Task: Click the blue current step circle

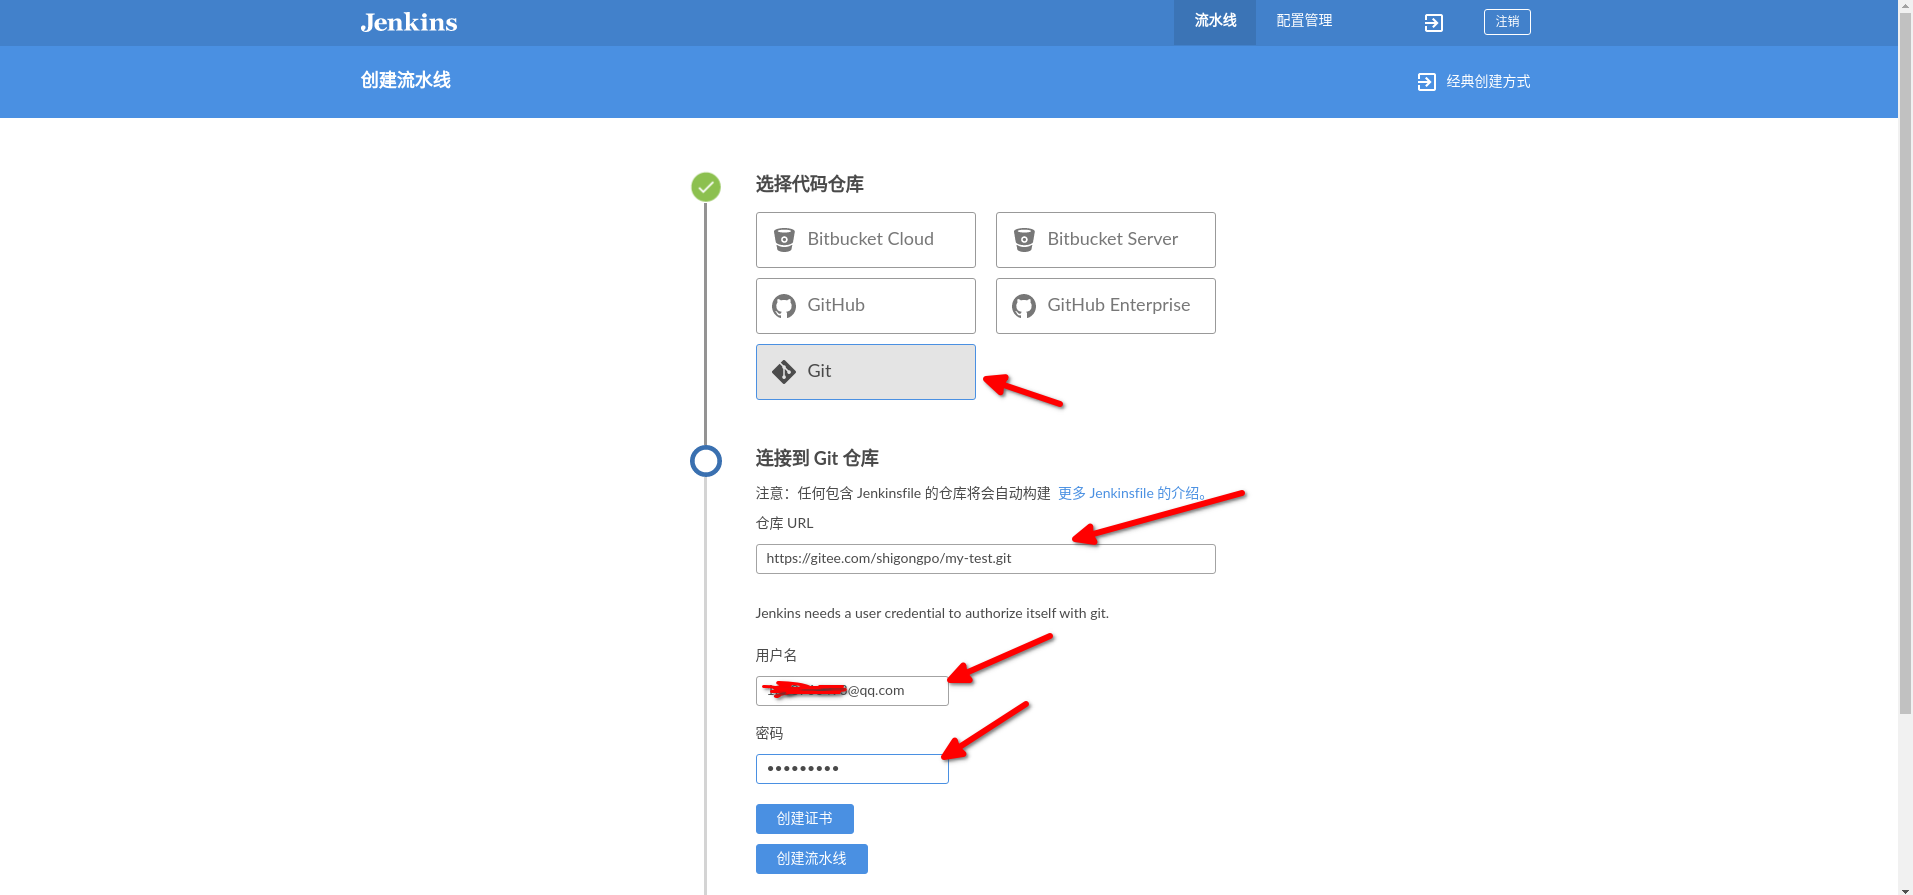Action: (x=706, y=461)
